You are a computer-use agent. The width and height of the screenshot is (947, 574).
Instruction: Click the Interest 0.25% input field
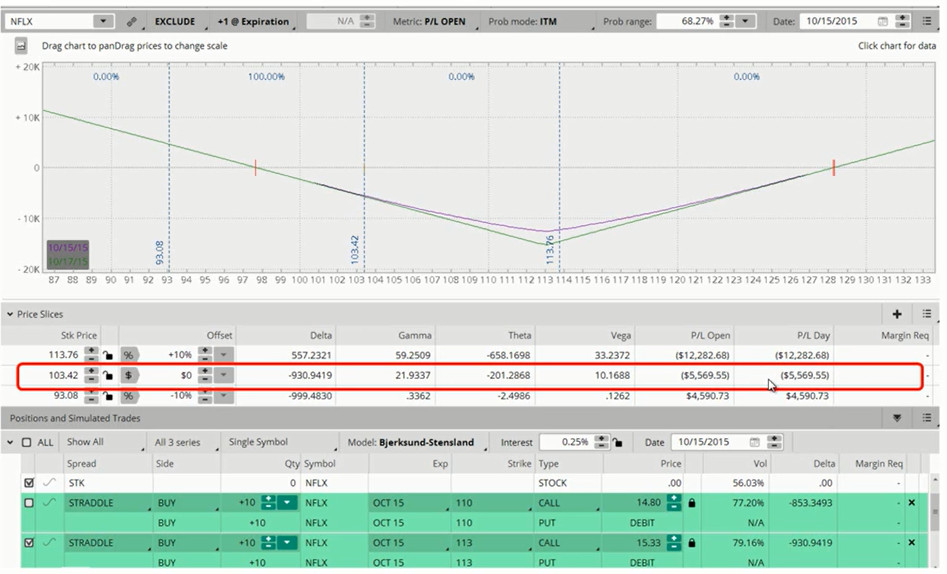tap(566, 442)
